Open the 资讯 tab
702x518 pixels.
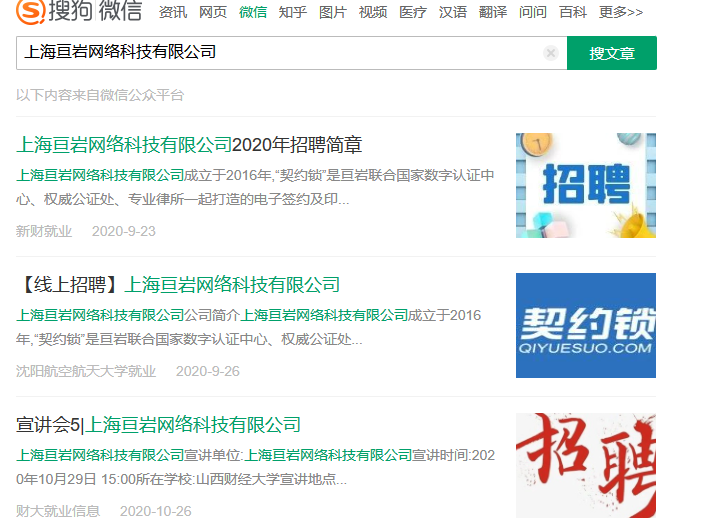tap(173, 12)
